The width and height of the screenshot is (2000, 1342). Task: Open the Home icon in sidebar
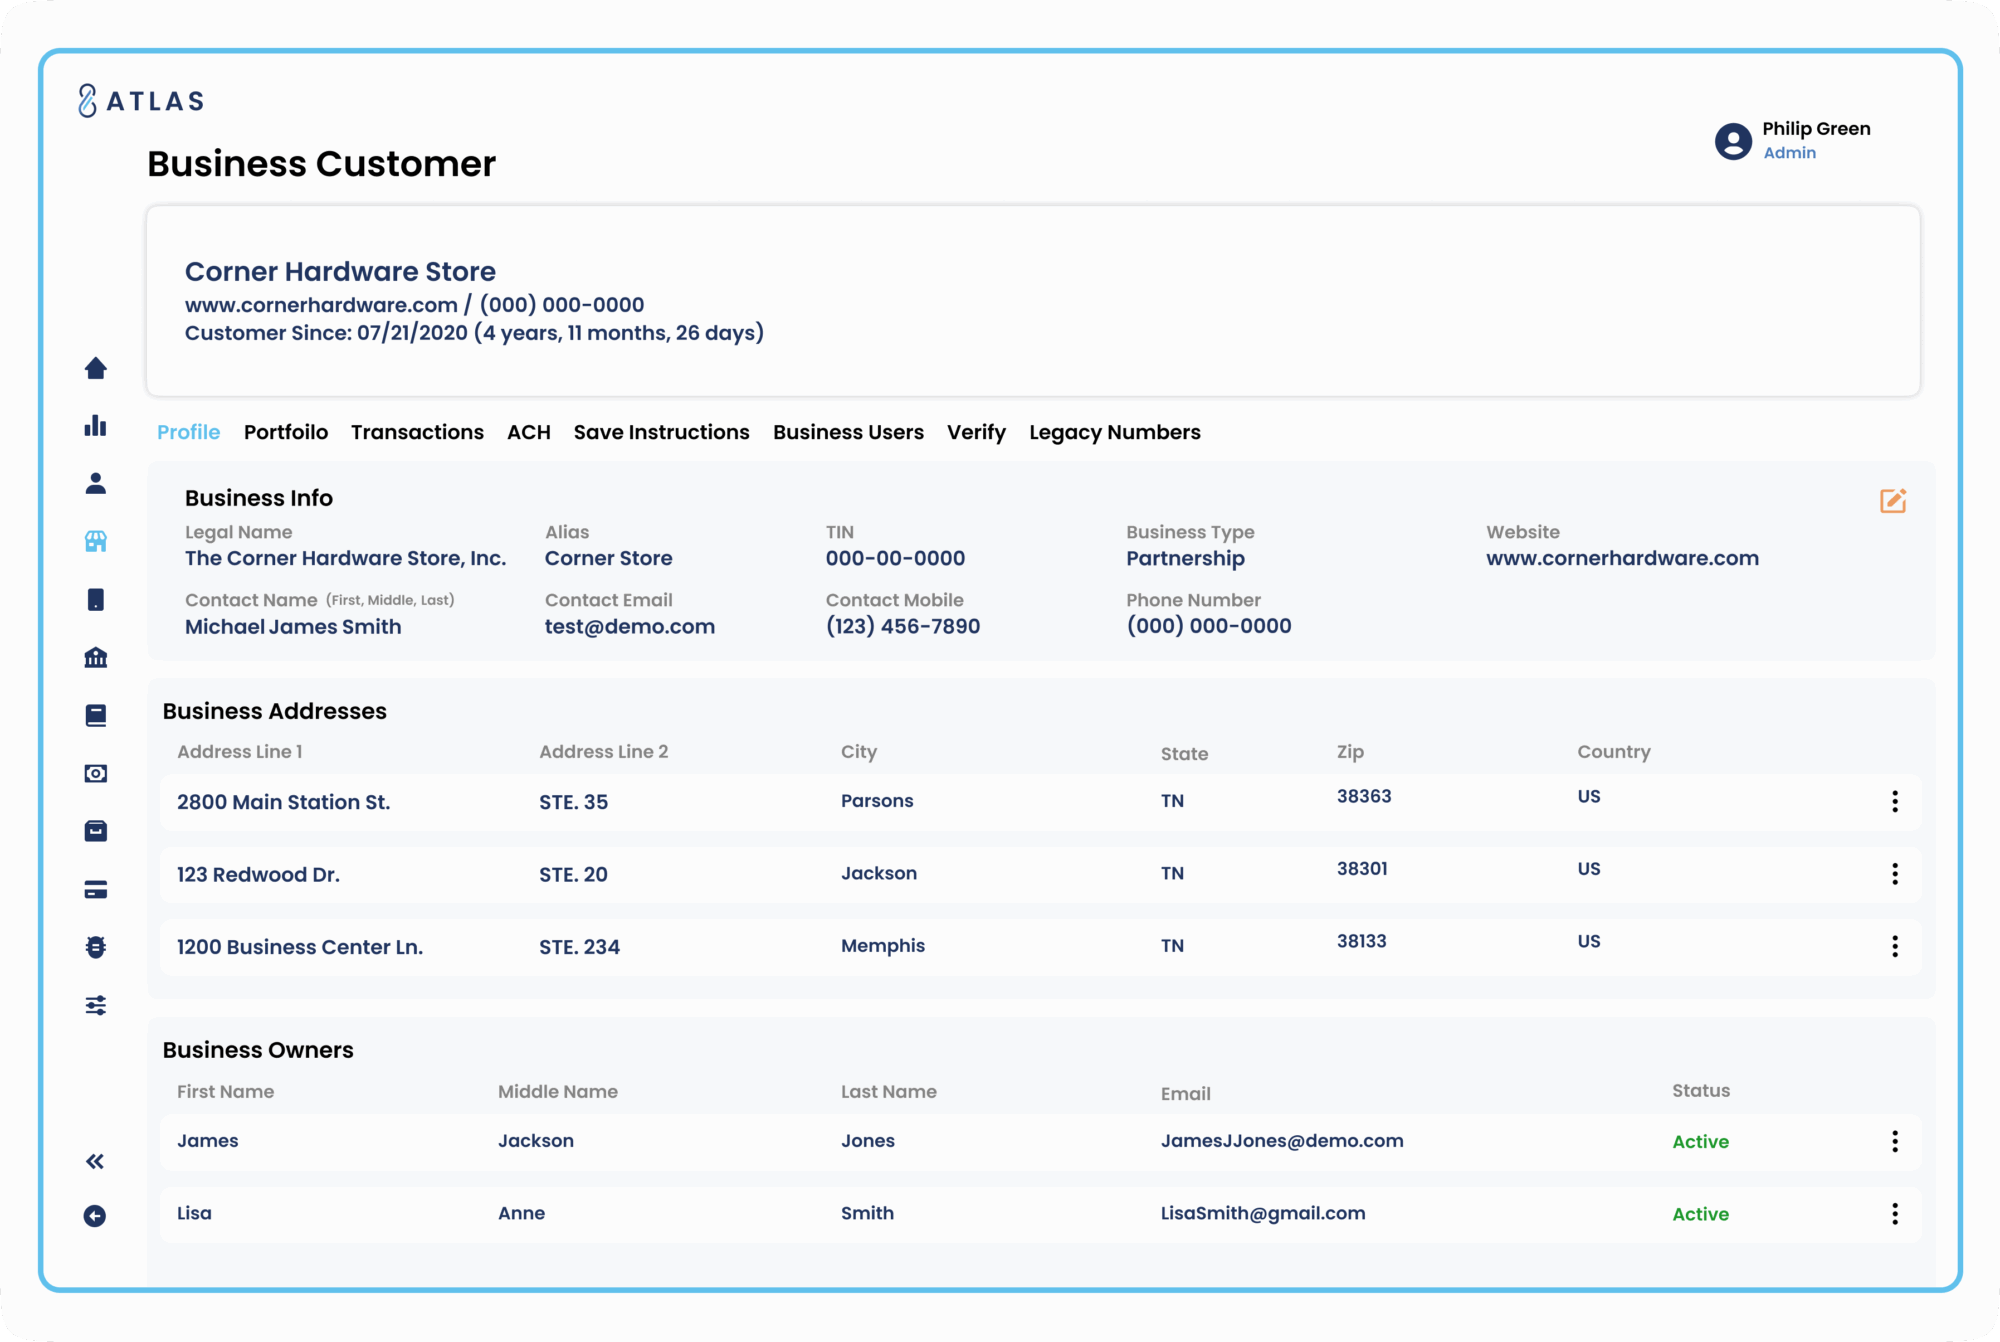coord(96,369)
